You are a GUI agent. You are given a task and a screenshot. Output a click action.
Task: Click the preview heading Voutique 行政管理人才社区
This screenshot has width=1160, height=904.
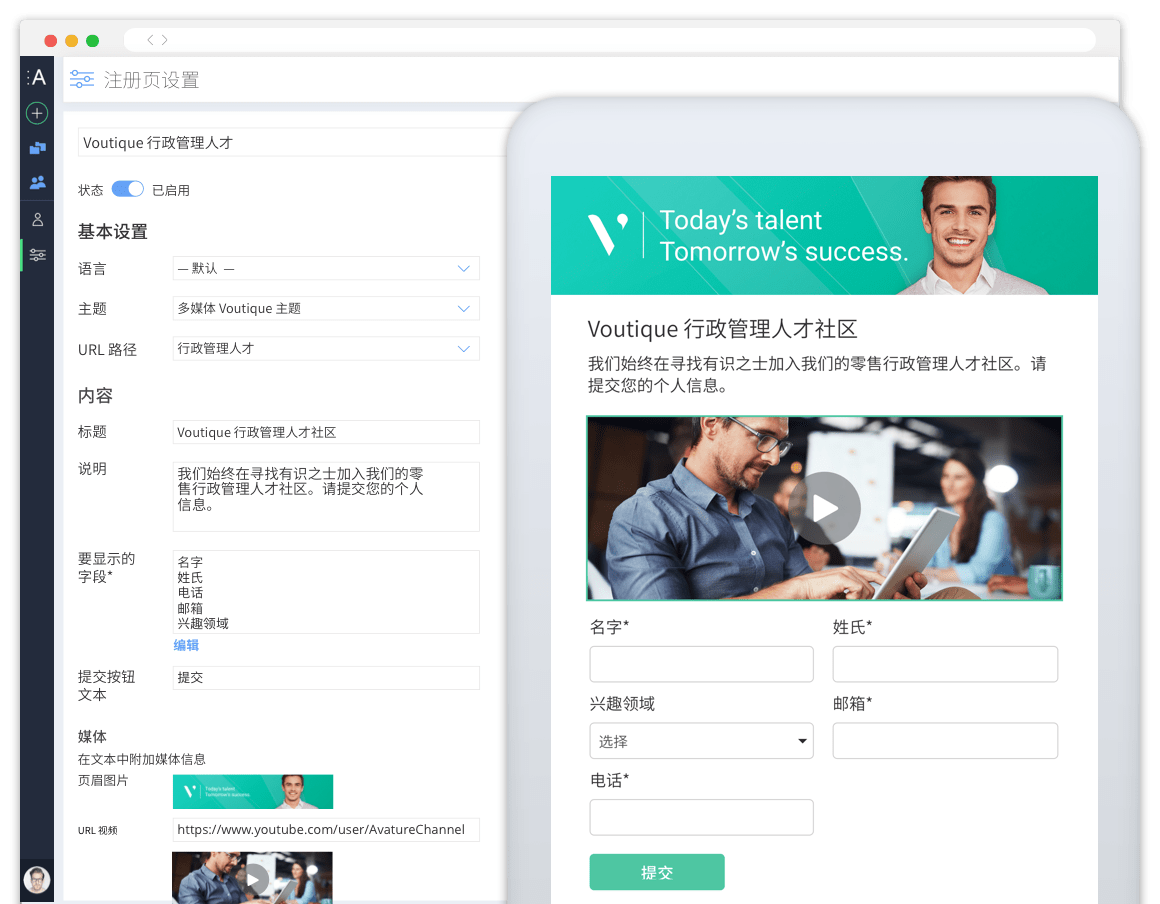[722, 328]
